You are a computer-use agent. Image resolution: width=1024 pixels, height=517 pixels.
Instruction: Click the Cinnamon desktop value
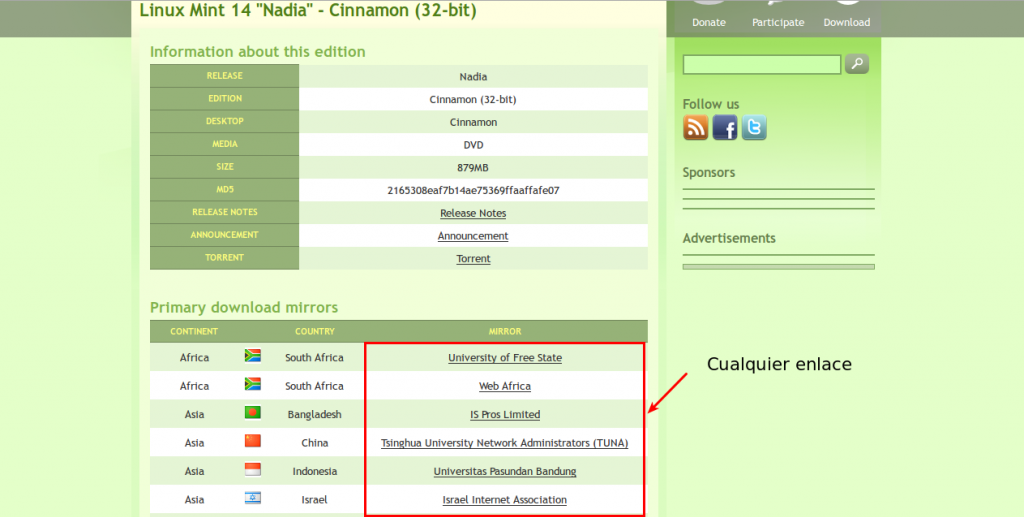point(473,122)
